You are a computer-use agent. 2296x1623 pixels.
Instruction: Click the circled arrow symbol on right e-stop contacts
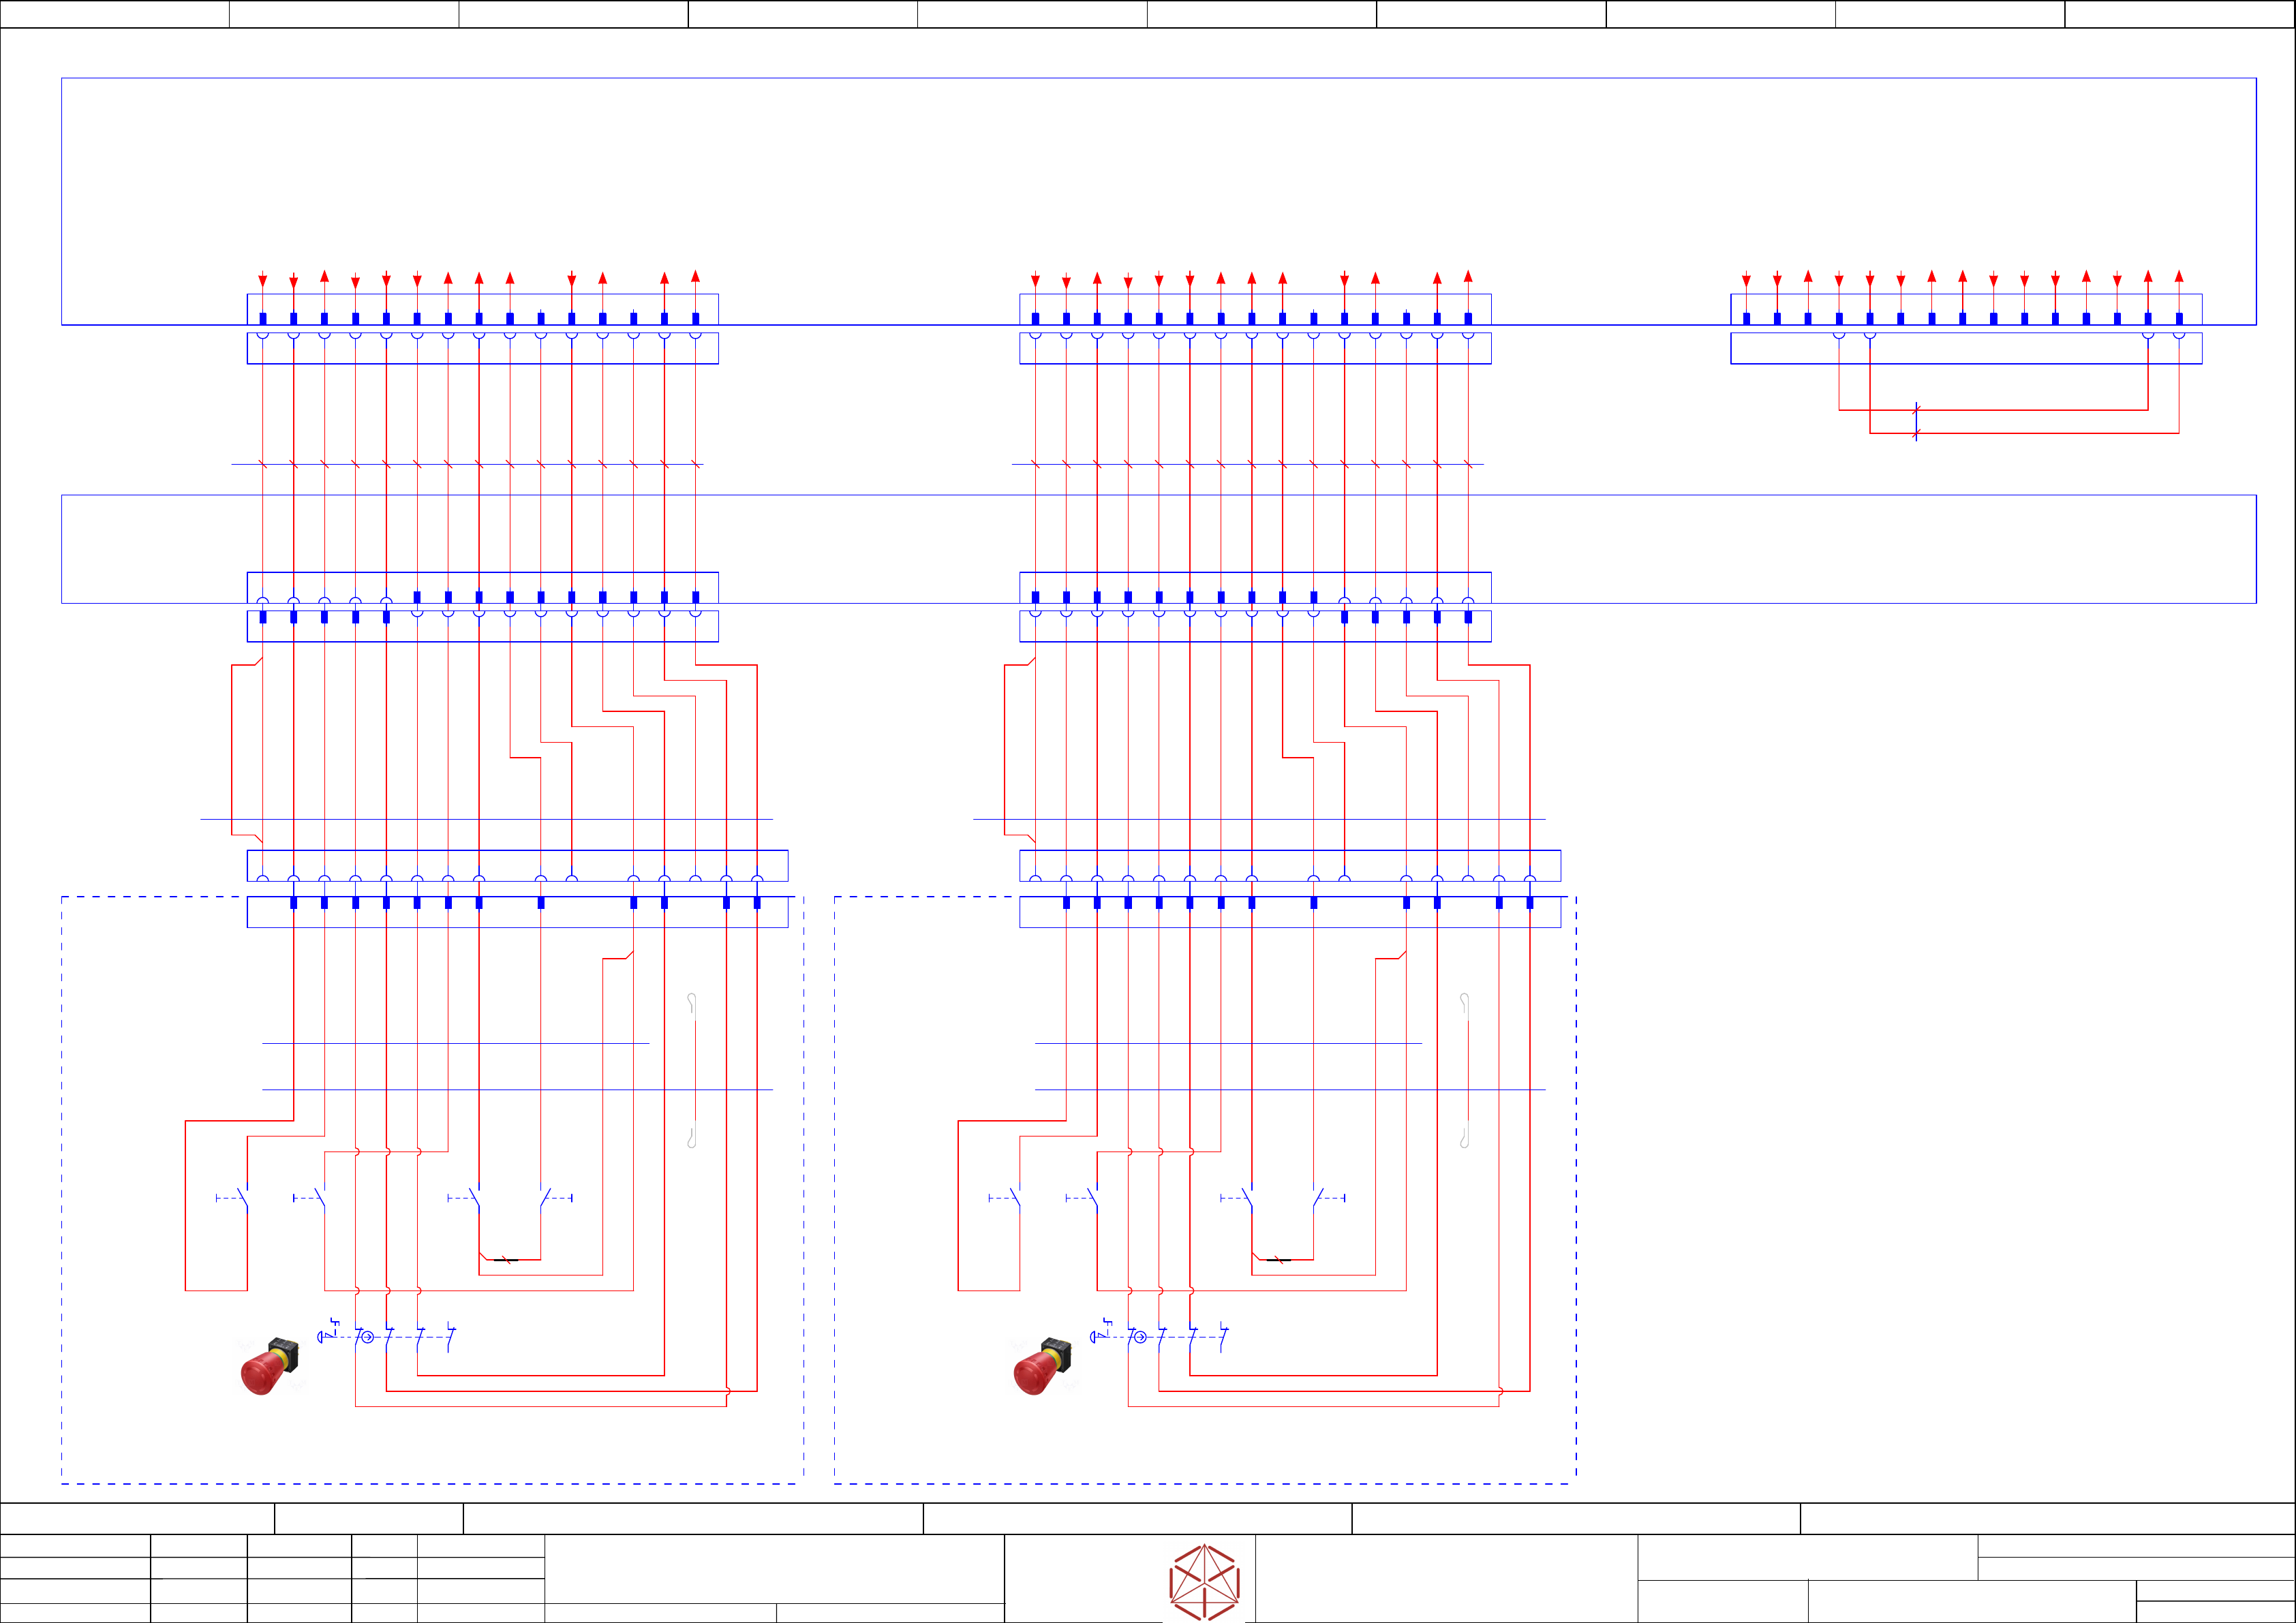click(1140, 1337)
